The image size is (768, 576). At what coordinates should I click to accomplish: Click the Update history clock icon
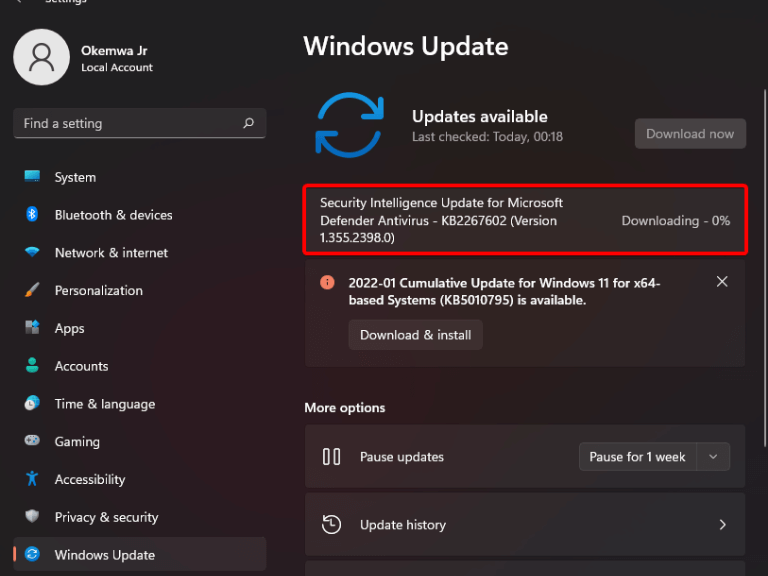pyautogui.click(x=332, y=525)
